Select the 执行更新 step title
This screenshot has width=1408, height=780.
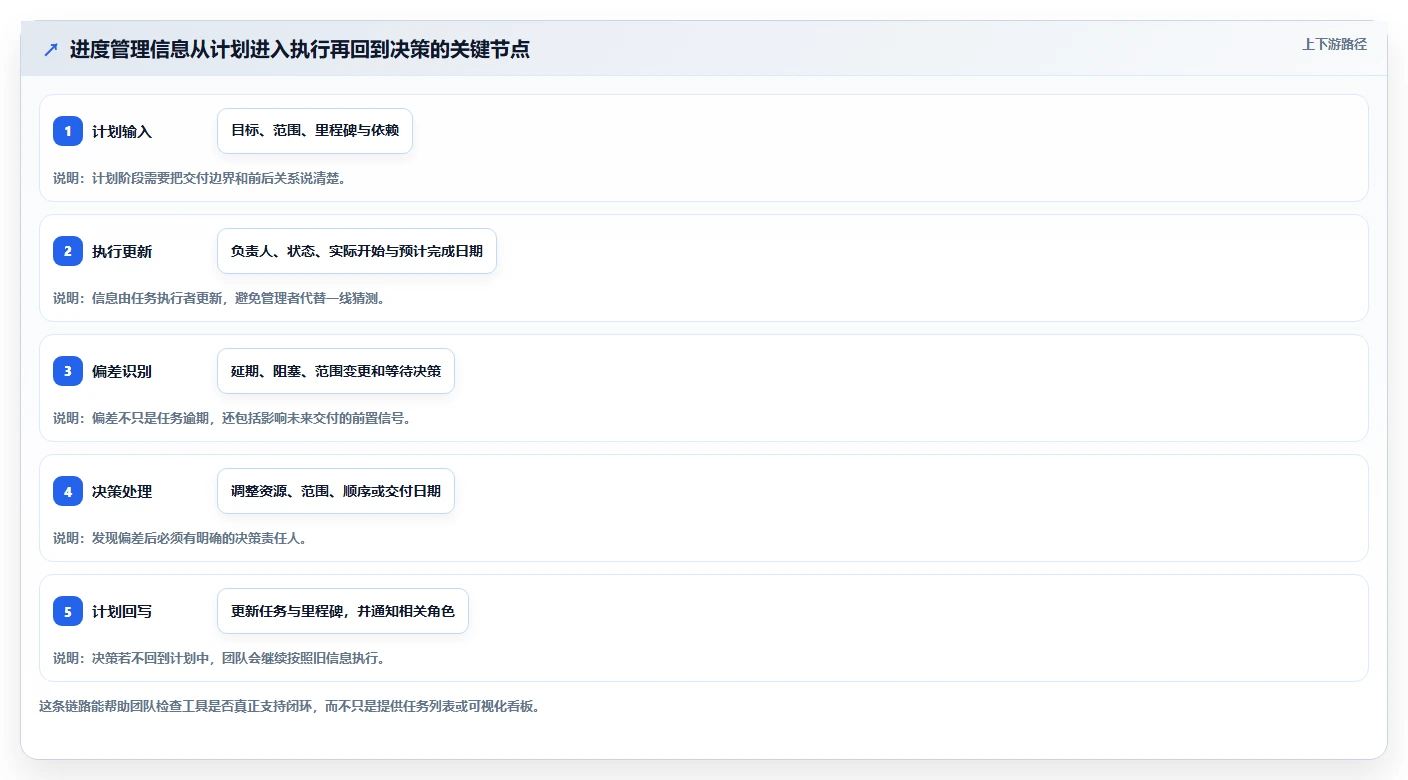tap(122, 251)
